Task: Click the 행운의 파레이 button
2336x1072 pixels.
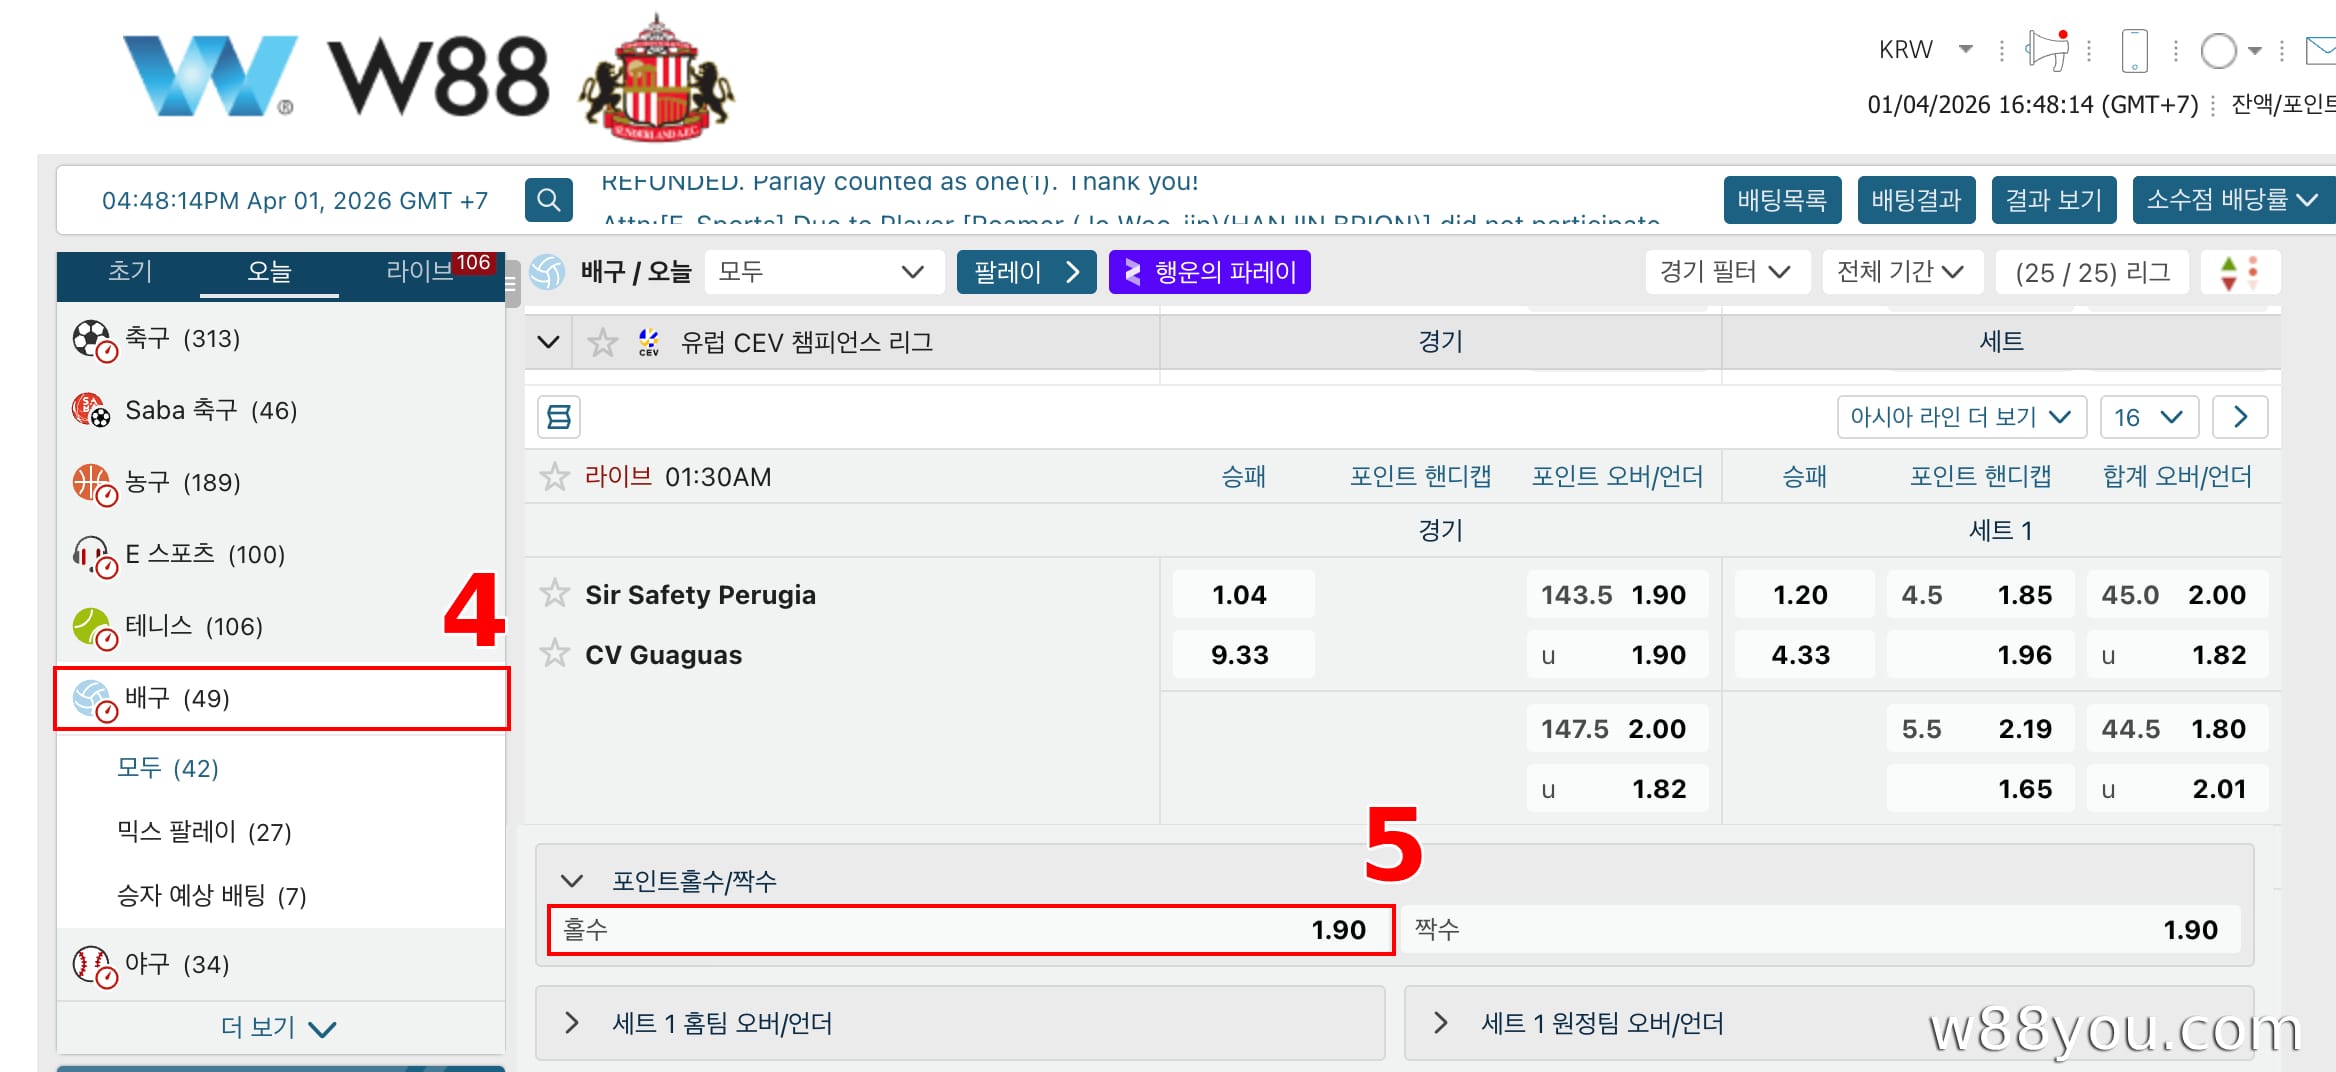Action: click(1209, 272)
